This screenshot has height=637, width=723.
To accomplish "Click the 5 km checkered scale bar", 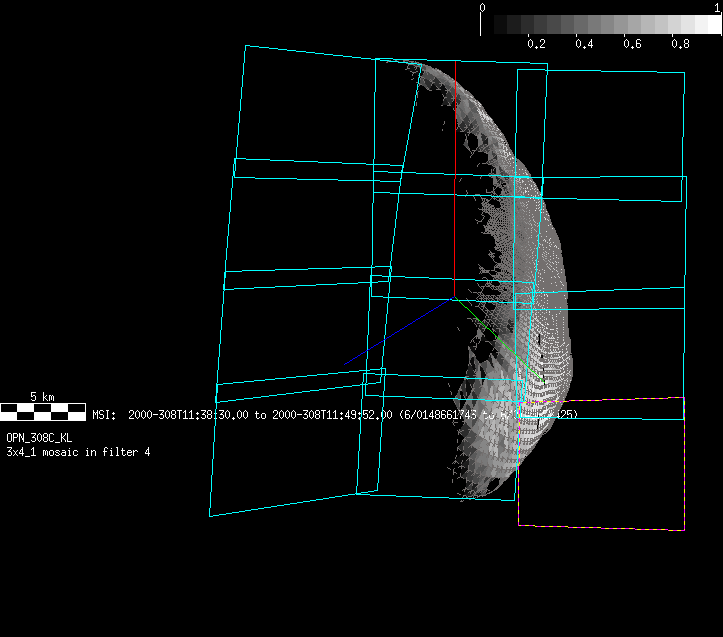I will point(43,410).
